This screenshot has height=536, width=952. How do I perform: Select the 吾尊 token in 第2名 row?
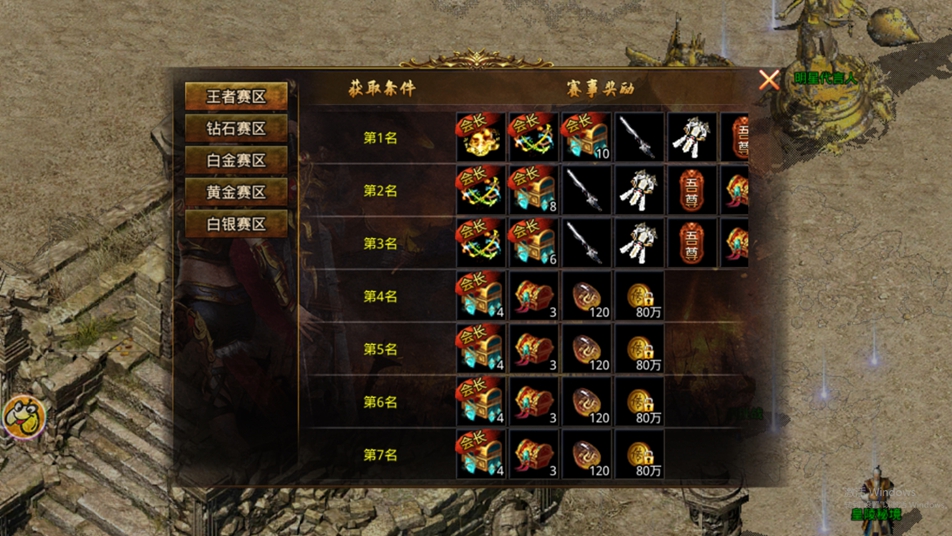click(692, 190)
